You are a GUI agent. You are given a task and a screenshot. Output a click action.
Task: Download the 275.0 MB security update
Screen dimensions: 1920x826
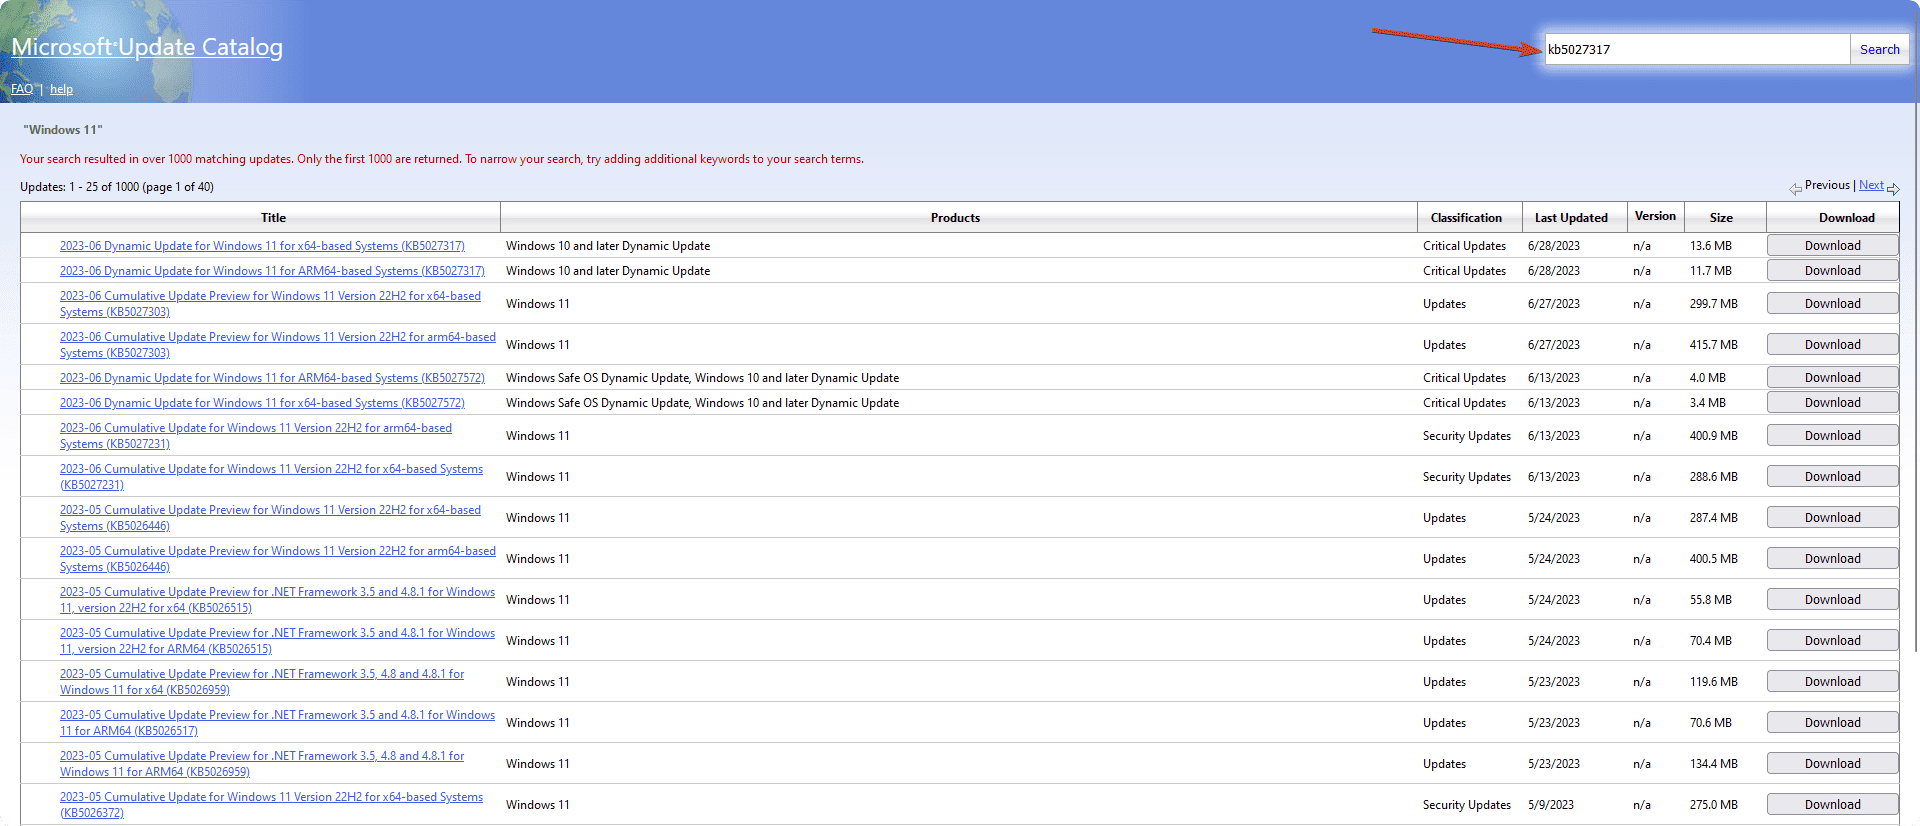pos(1832,805)
